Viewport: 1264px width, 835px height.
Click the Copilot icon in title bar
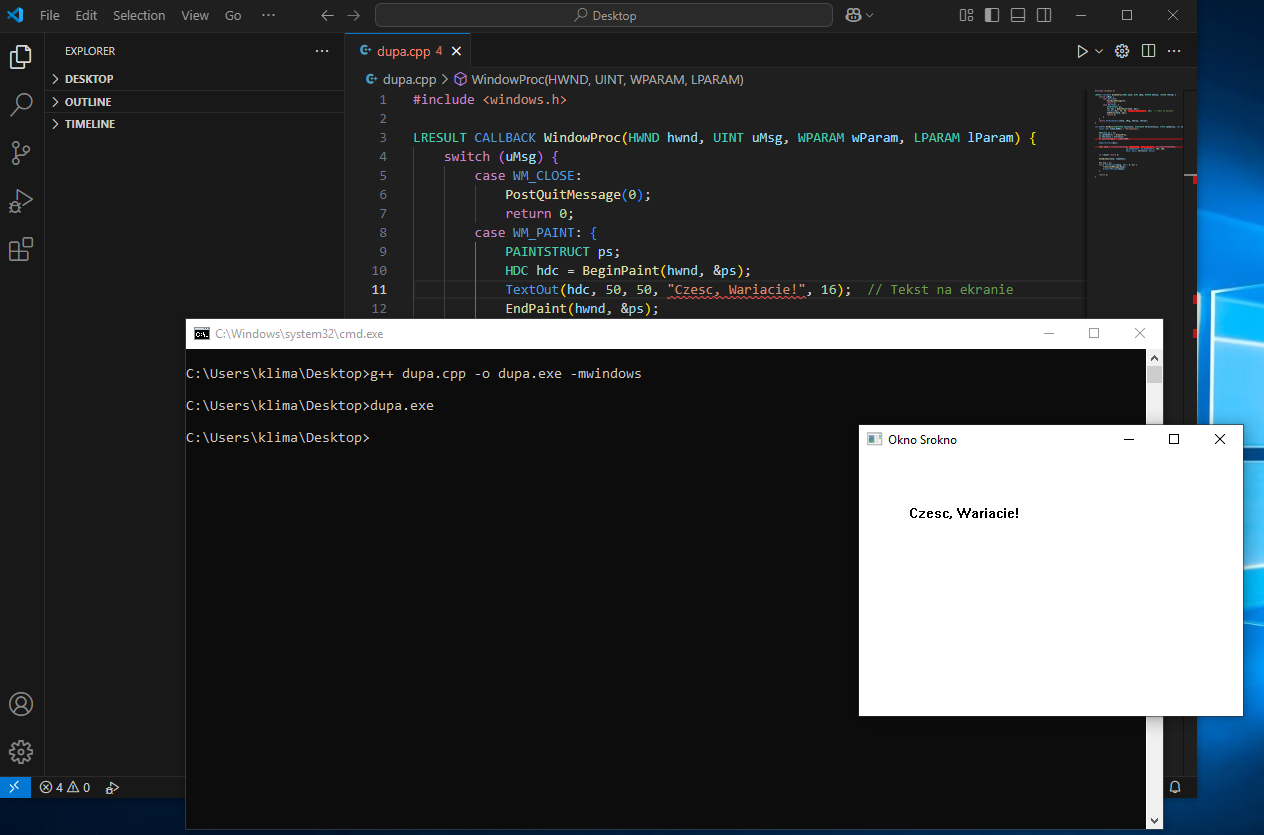[x=853, y=15]
